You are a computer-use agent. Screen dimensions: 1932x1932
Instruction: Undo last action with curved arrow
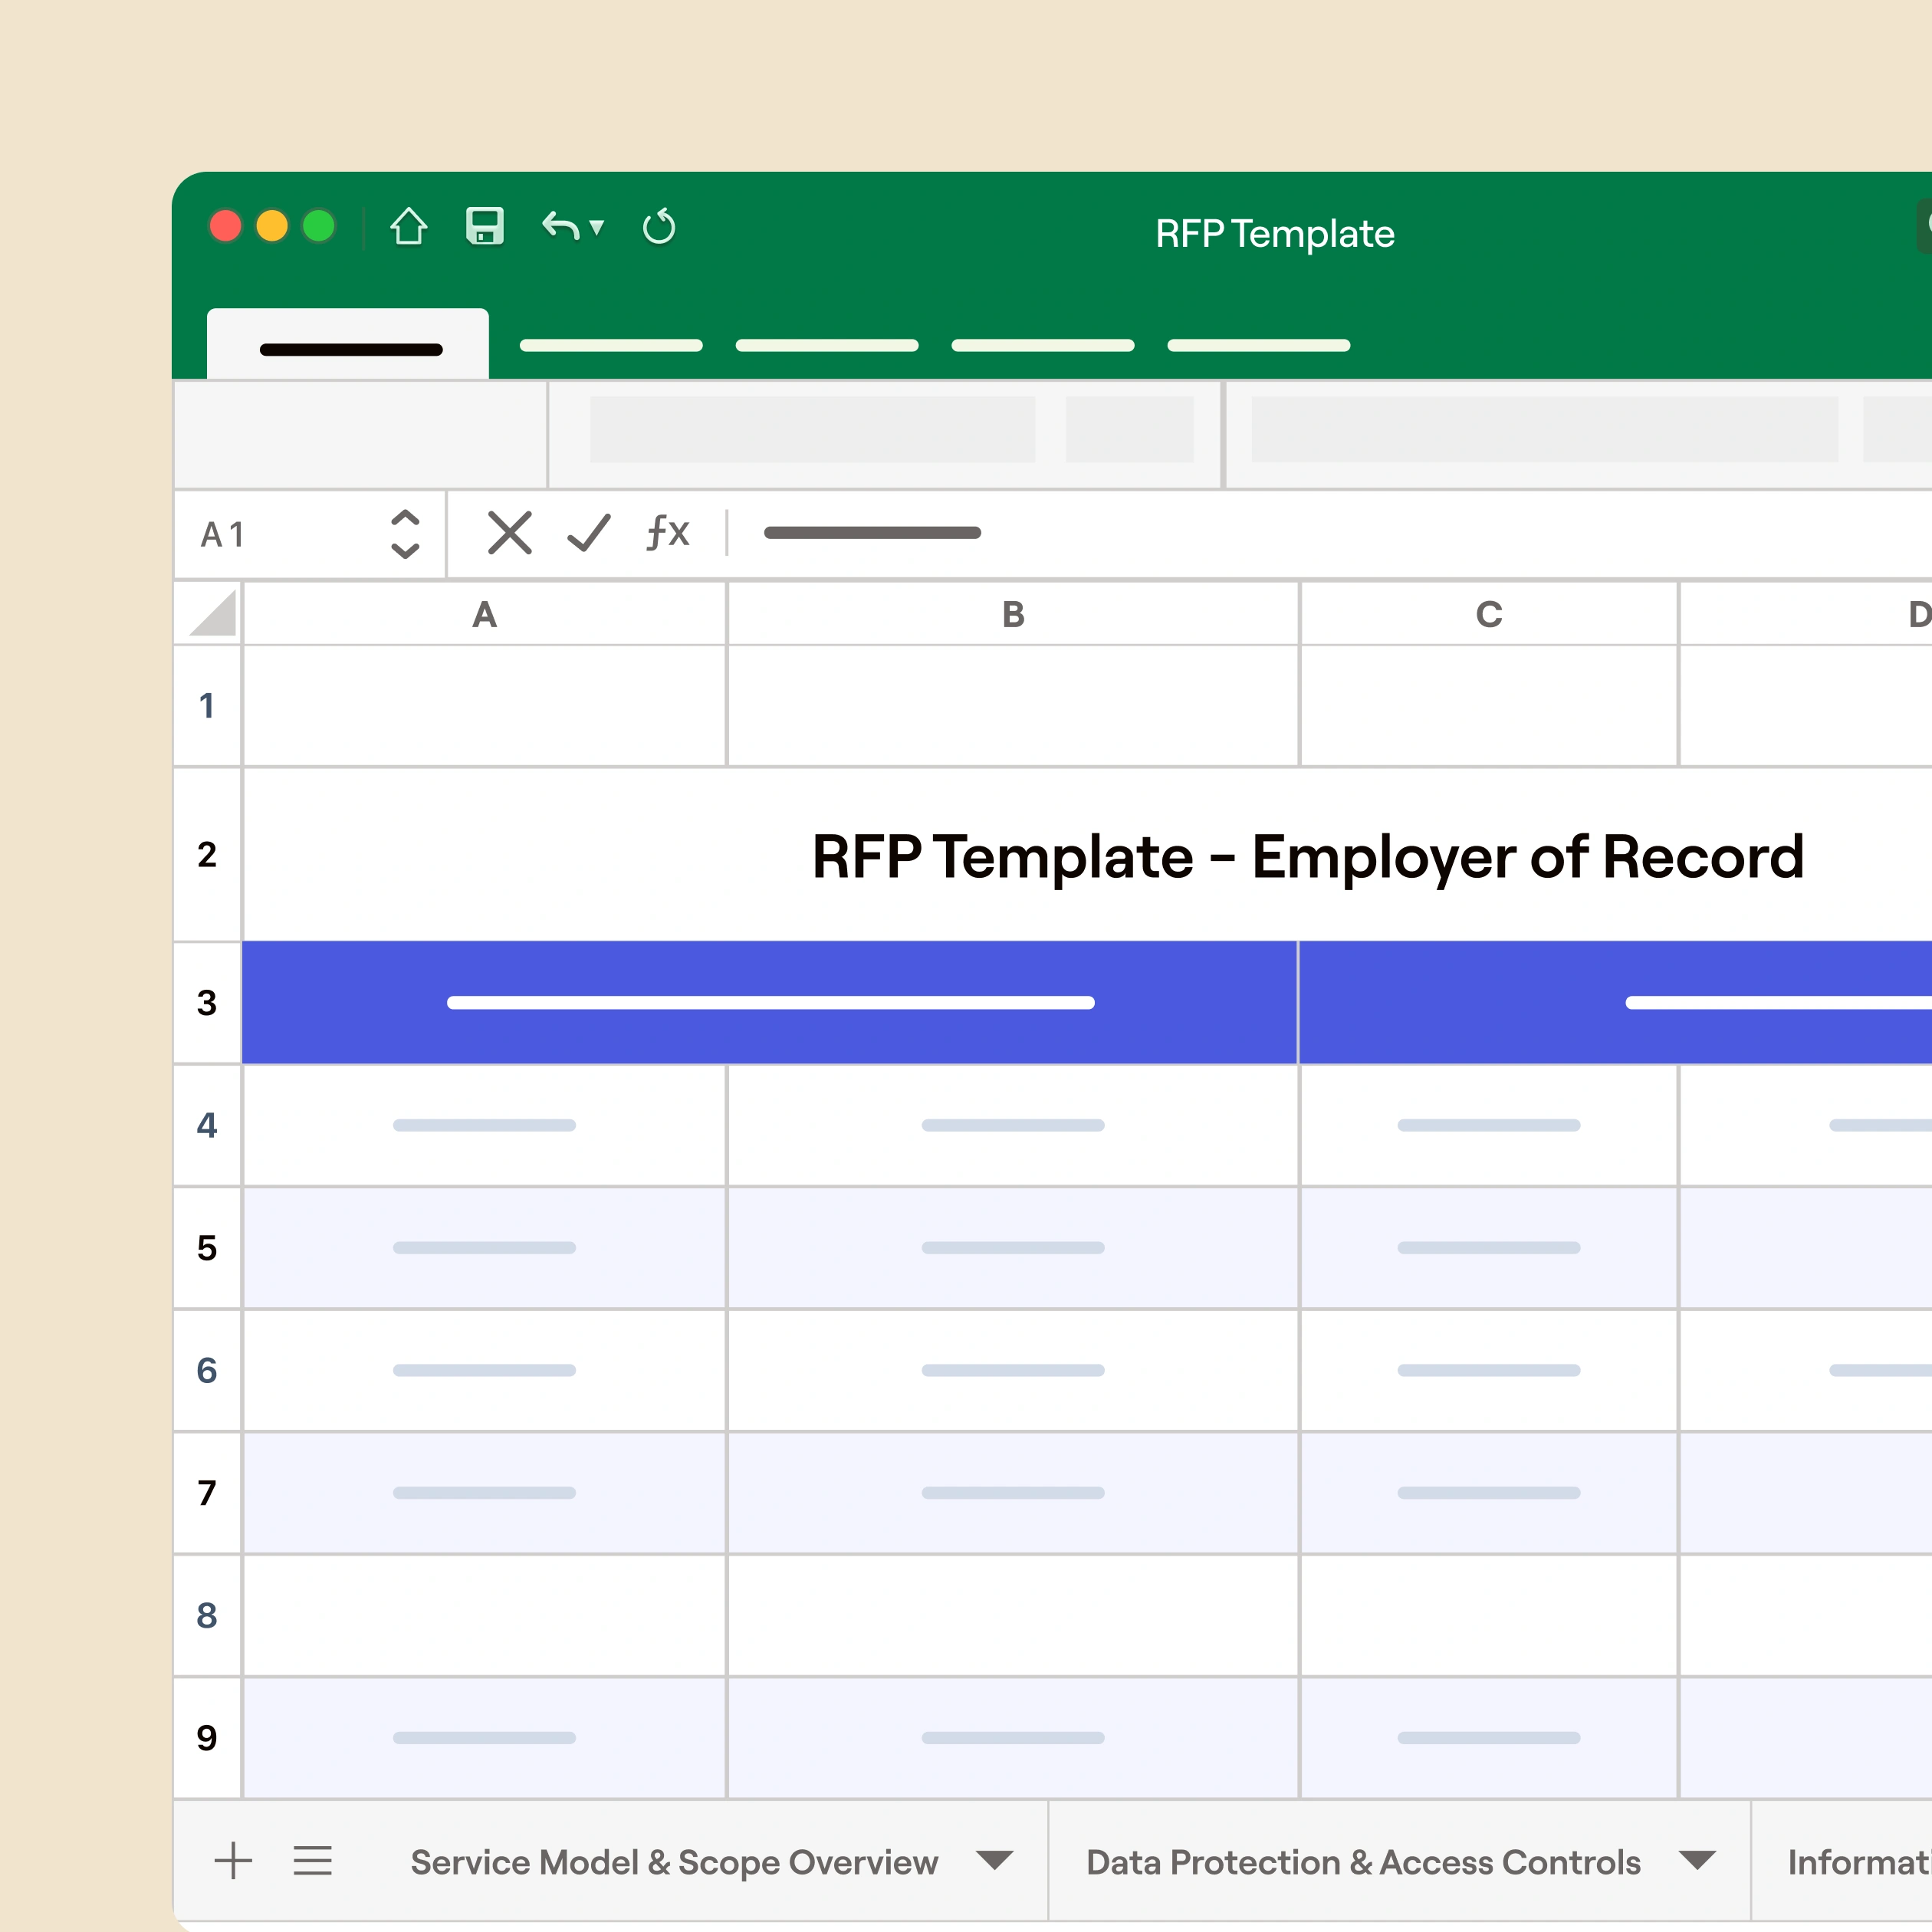pyautogui.click(x=560, y=227)
